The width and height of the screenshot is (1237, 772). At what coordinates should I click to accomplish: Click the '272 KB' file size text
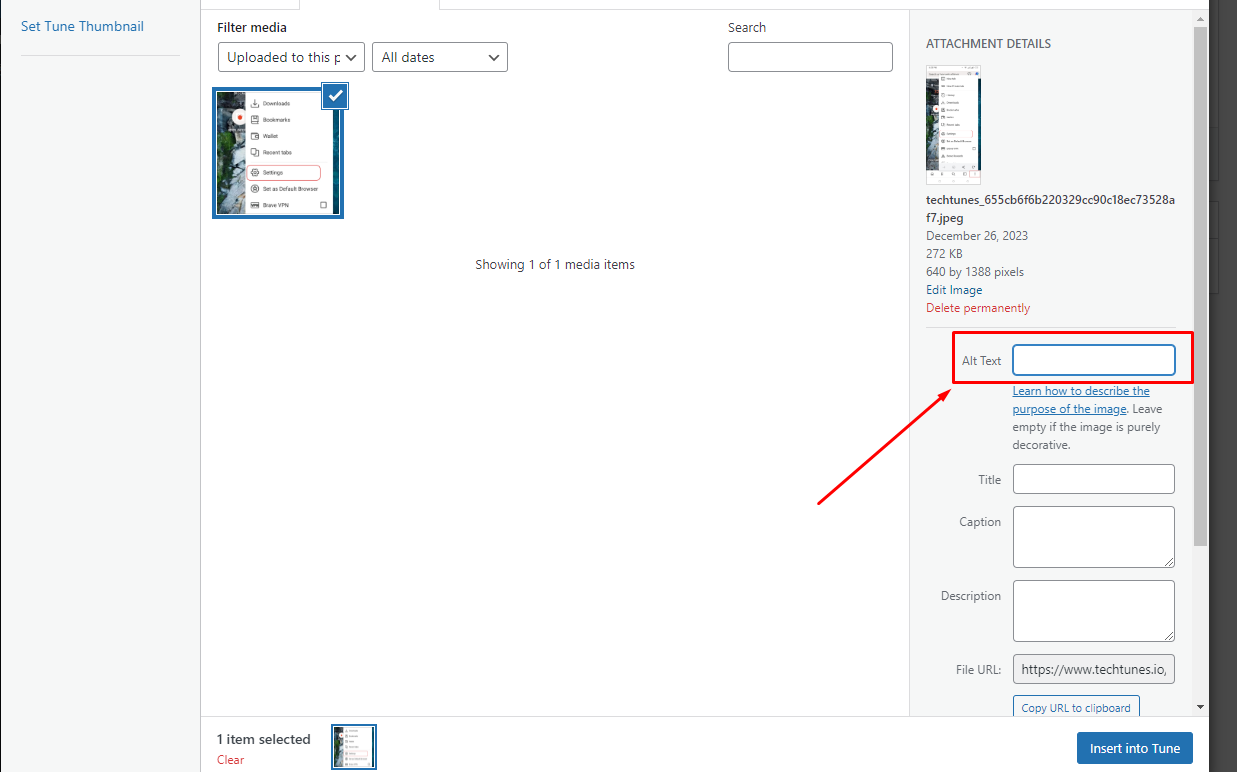[x=944, y=254]
